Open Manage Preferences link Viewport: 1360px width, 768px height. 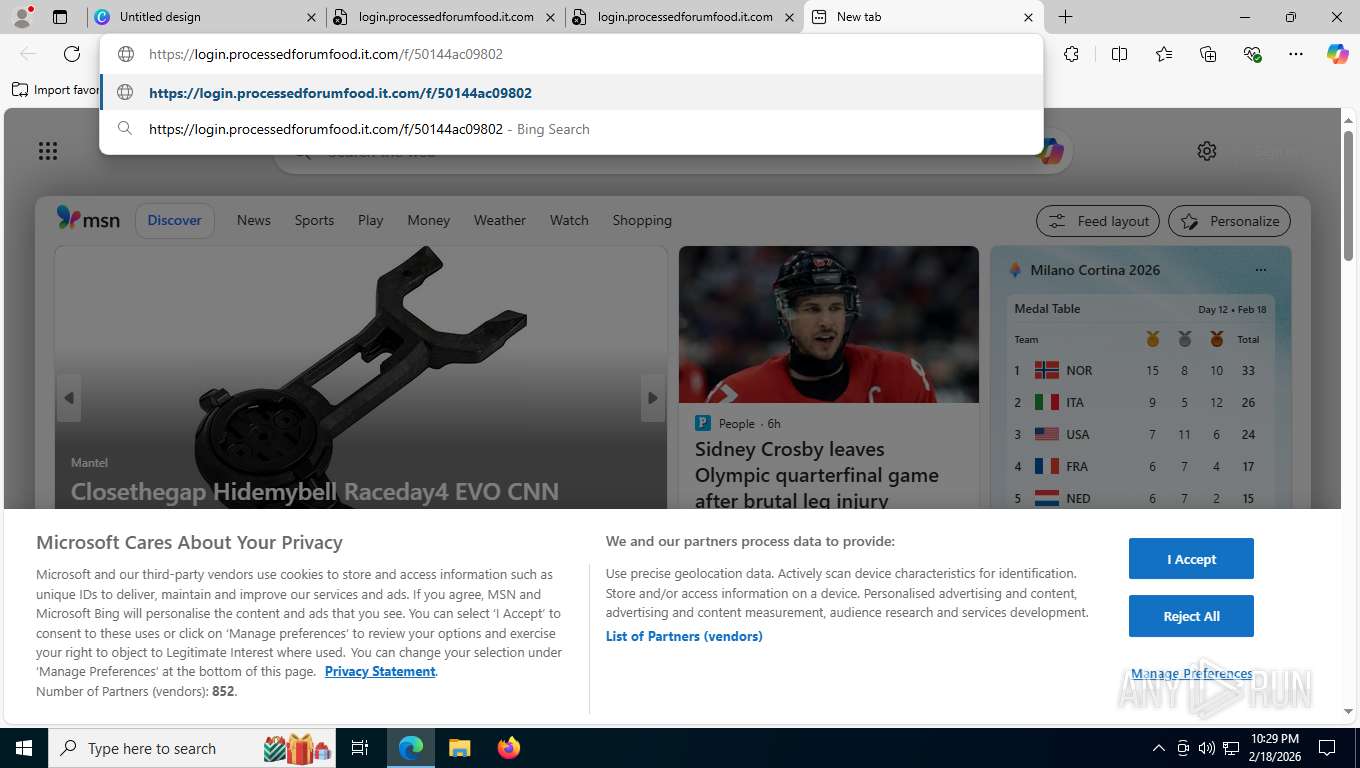click(x=1191, y=674)
